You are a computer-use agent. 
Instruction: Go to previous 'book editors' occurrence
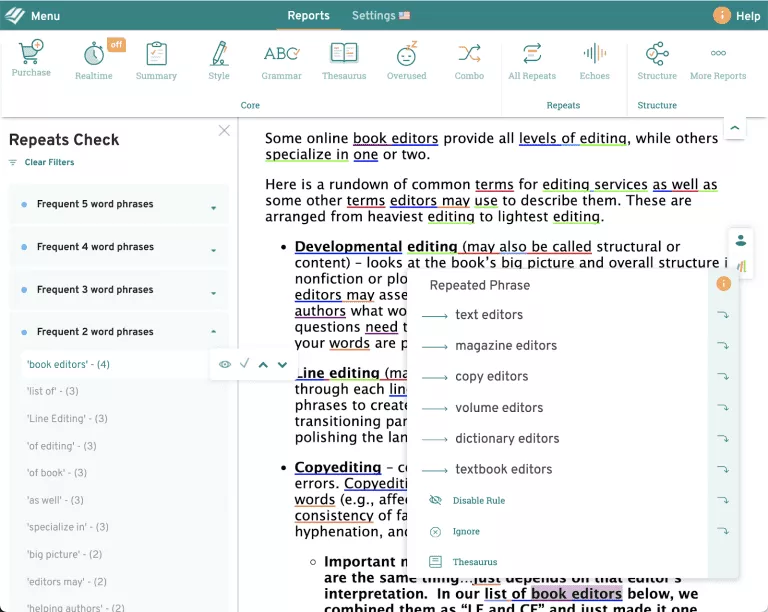pyautogui.click(x=263, y=365)
